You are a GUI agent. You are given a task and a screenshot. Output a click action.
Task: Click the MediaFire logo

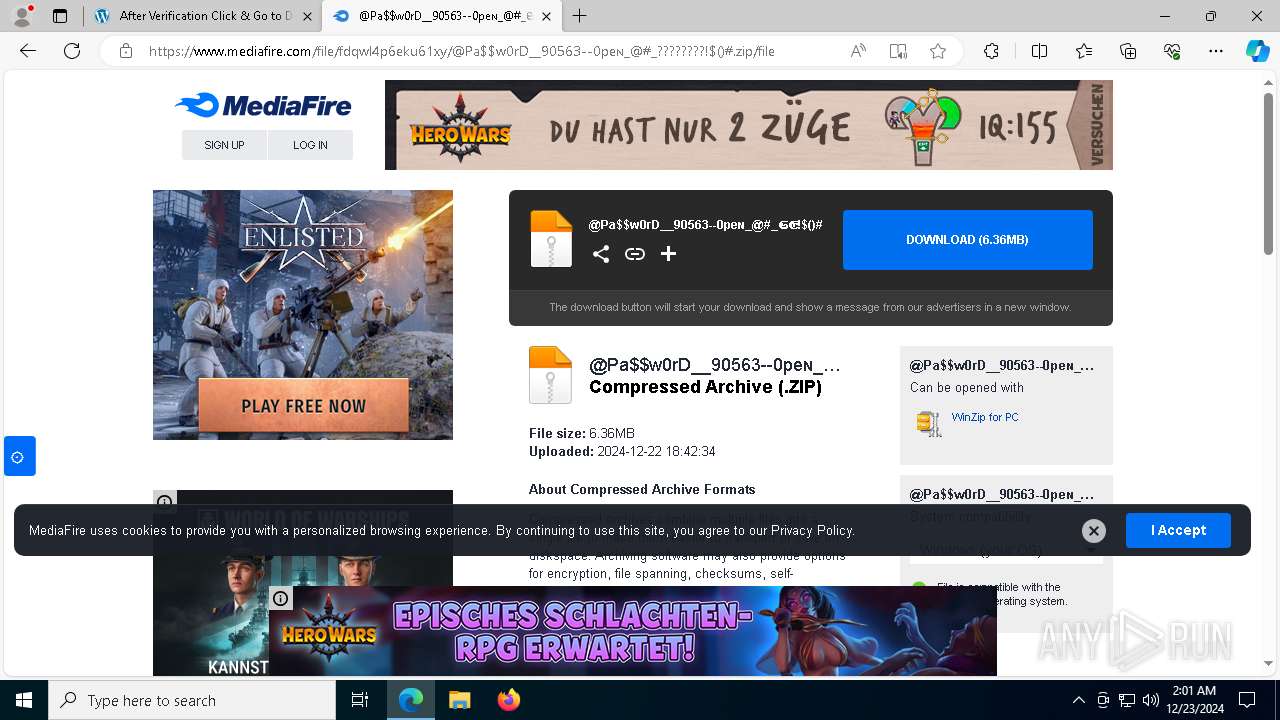(x=263, y=105)
